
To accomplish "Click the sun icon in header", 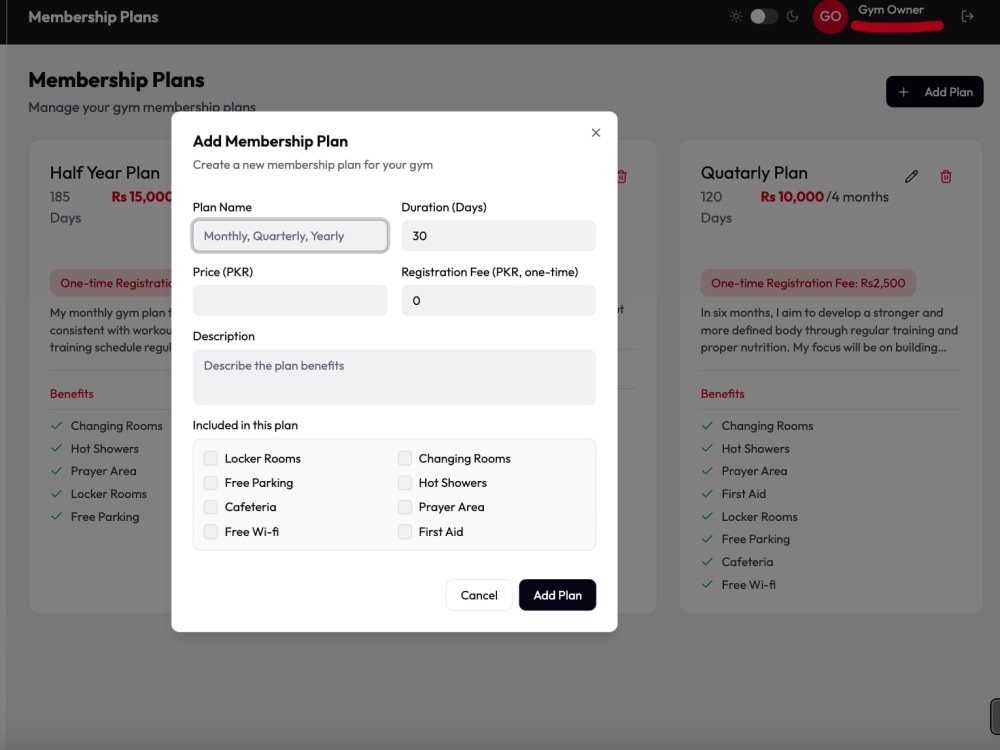I will [736, 17].
